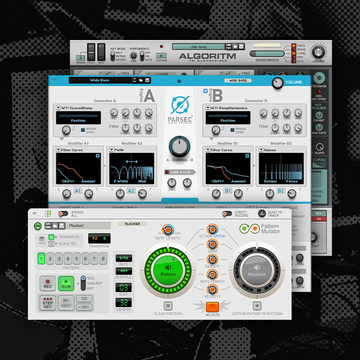Viewport: 360px width, 360px height.
Task: Click the REC button
Action: [x=48, y=284]
